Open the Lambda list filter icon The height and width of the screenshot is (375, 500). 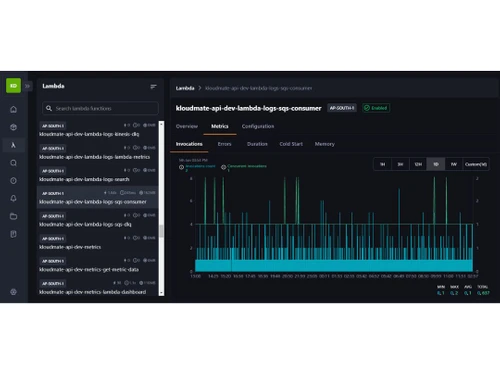(153, 87)
